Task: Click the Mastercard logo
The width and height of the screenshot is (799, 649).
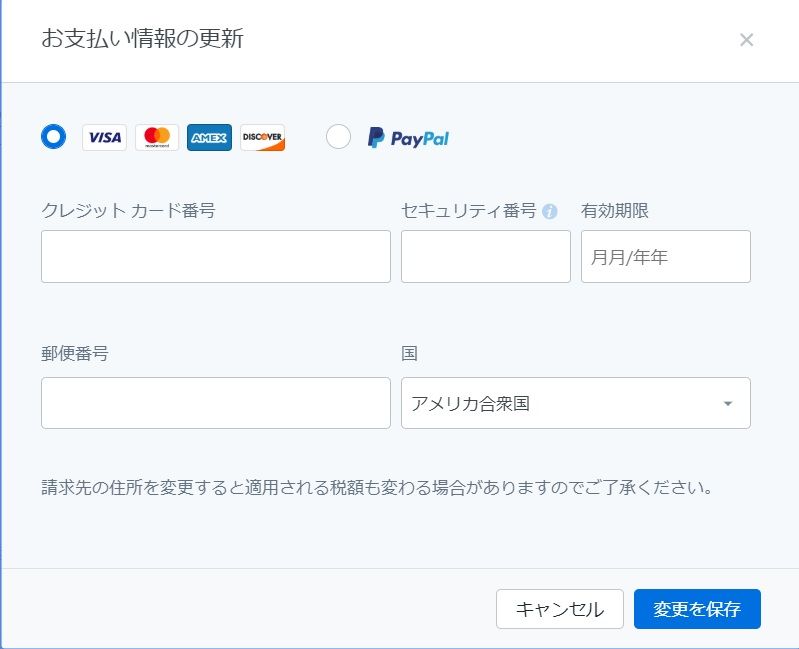Action: [157, 137]
